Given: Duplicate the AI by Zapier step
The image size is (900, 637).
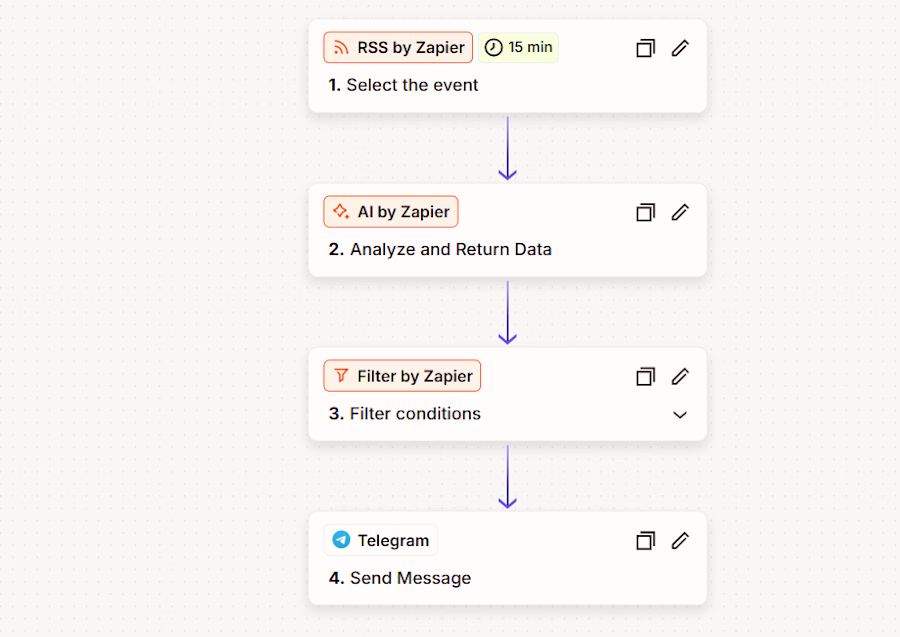Looking at the screenshot, I should coord(645,212).
